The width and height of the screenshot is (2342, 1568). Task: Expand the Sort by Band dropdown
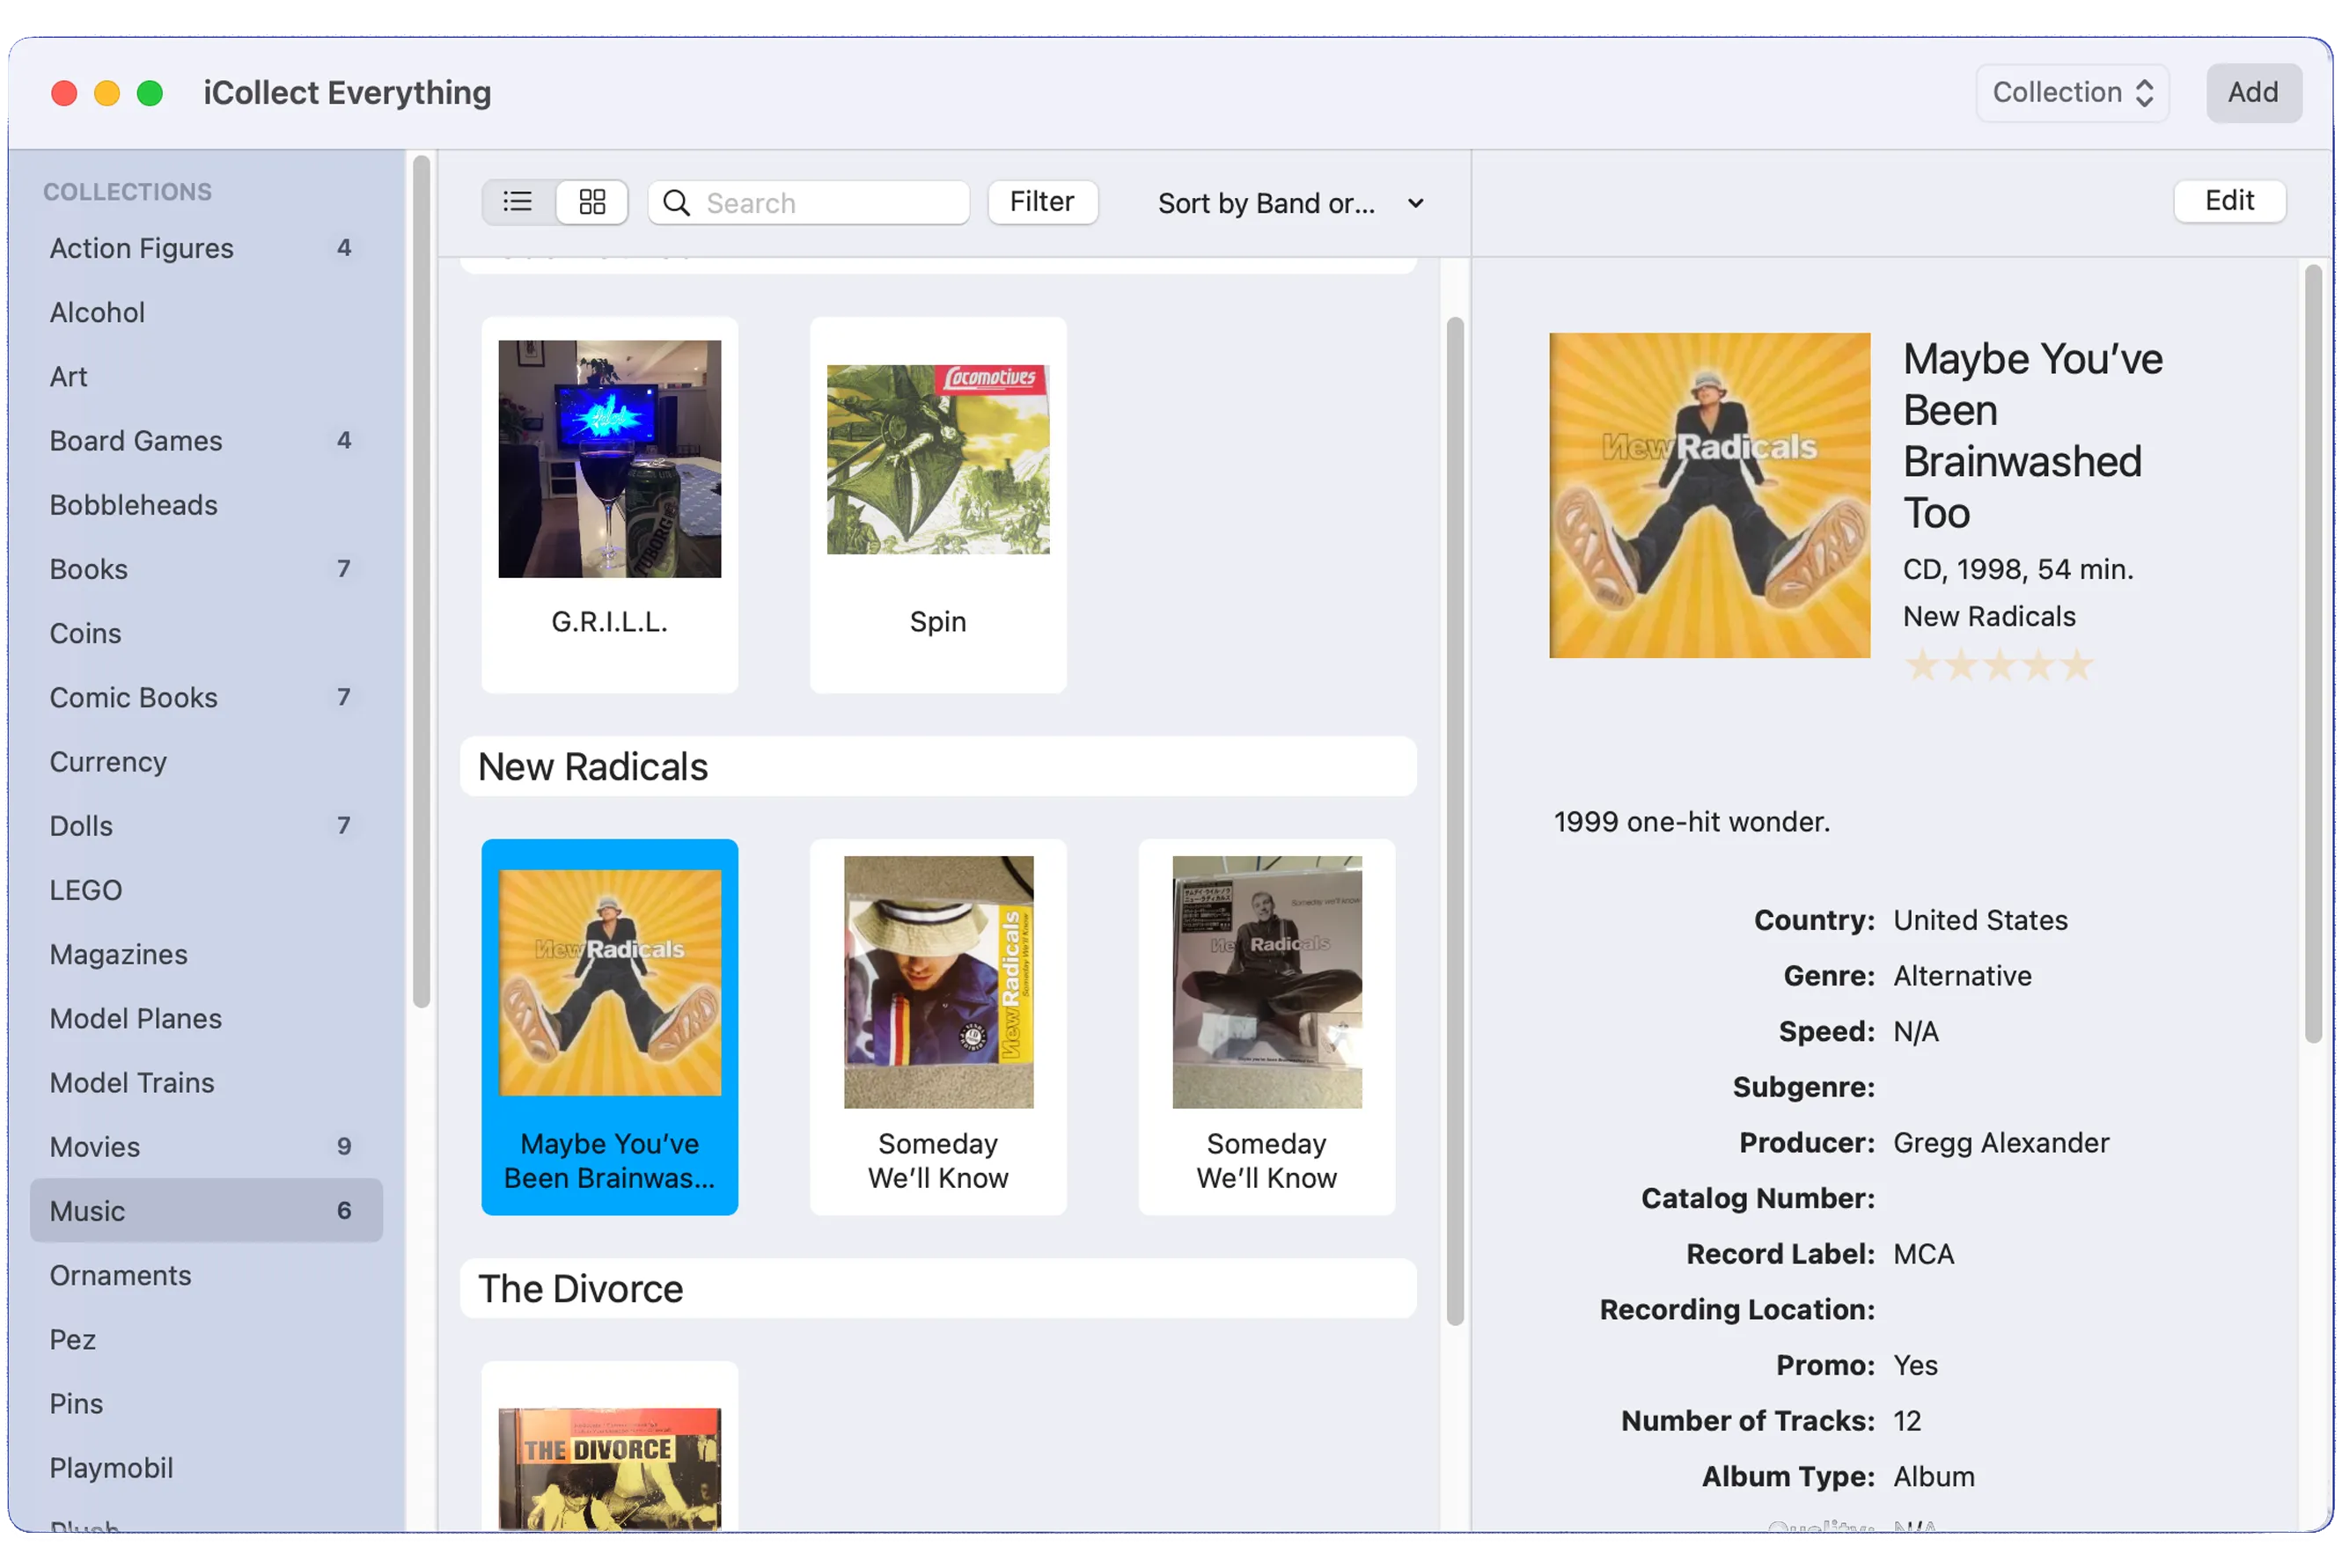(1266, 204)
